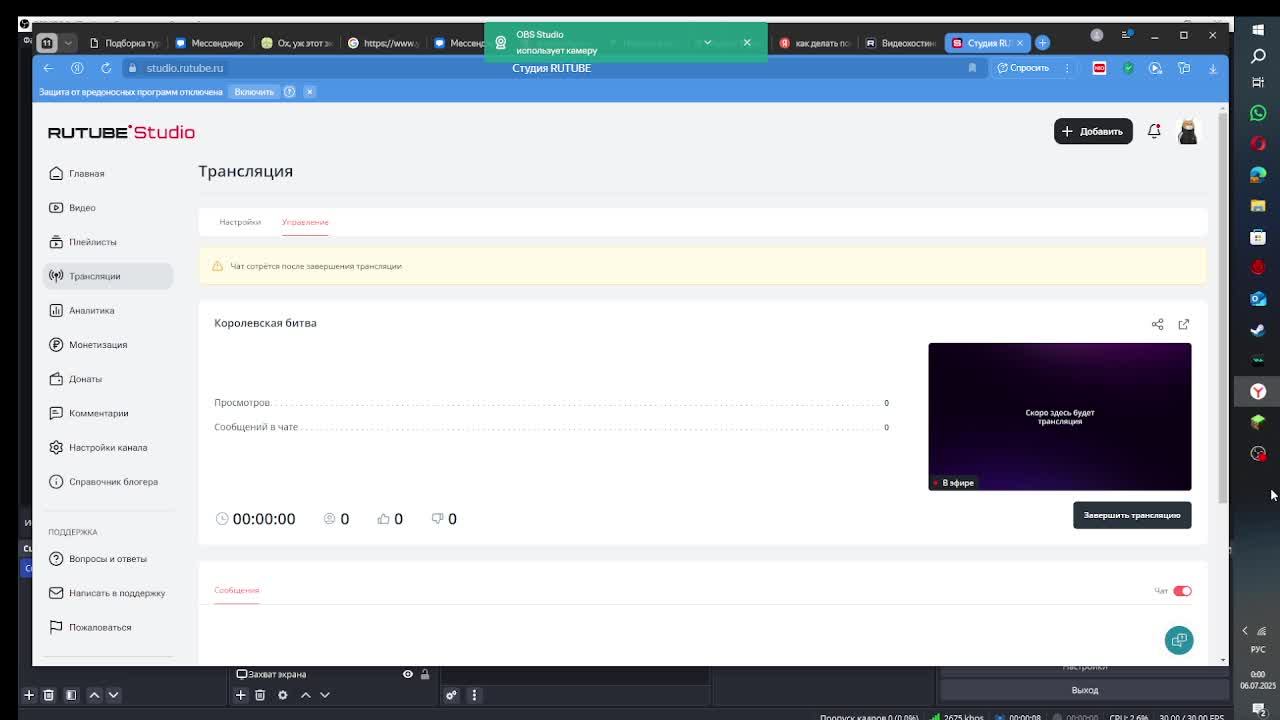The image size is (1280, 720).
Task: Click the RUTUBE Studio logo
Action: [x=121, y=132]
